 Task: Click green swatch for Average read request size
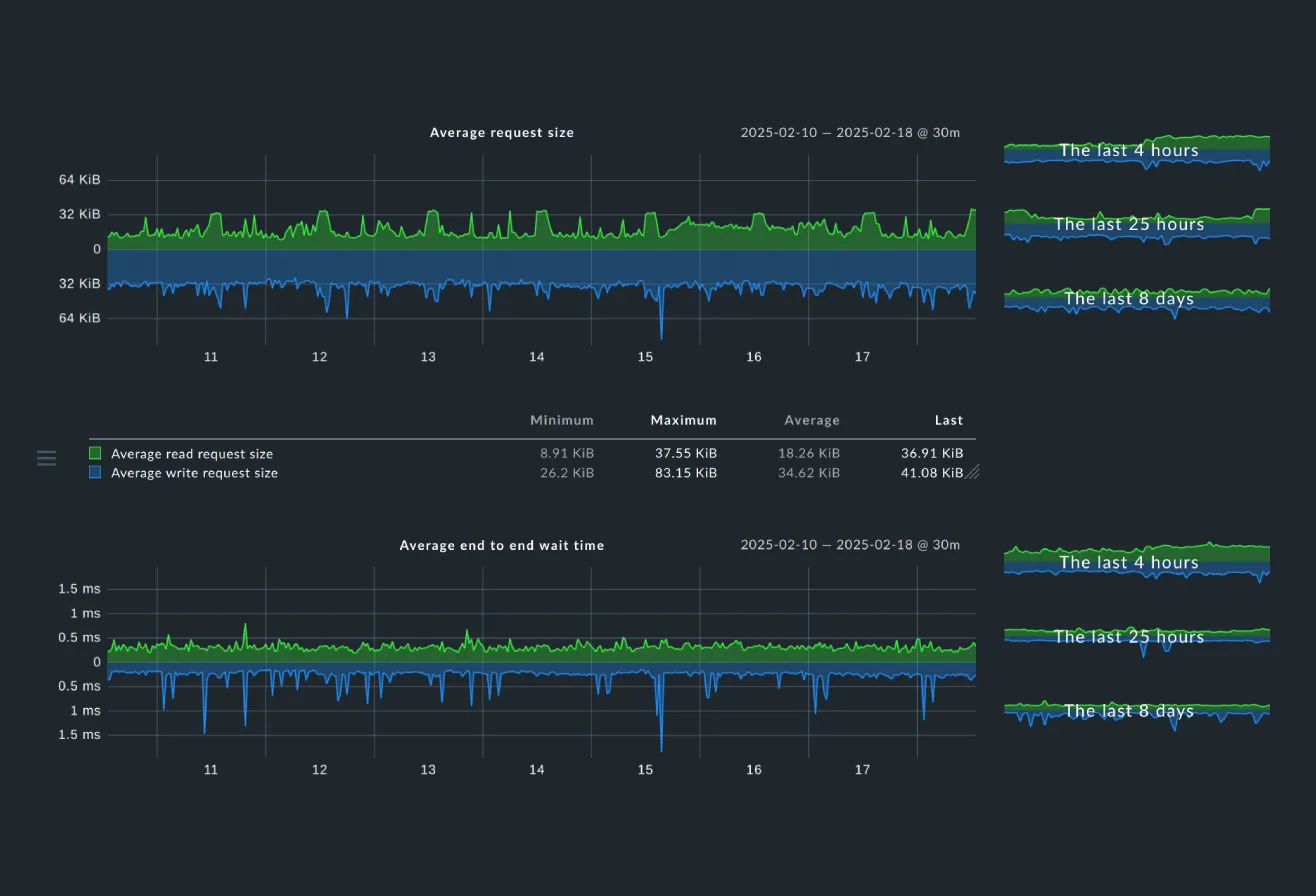(x=95, y=453)
